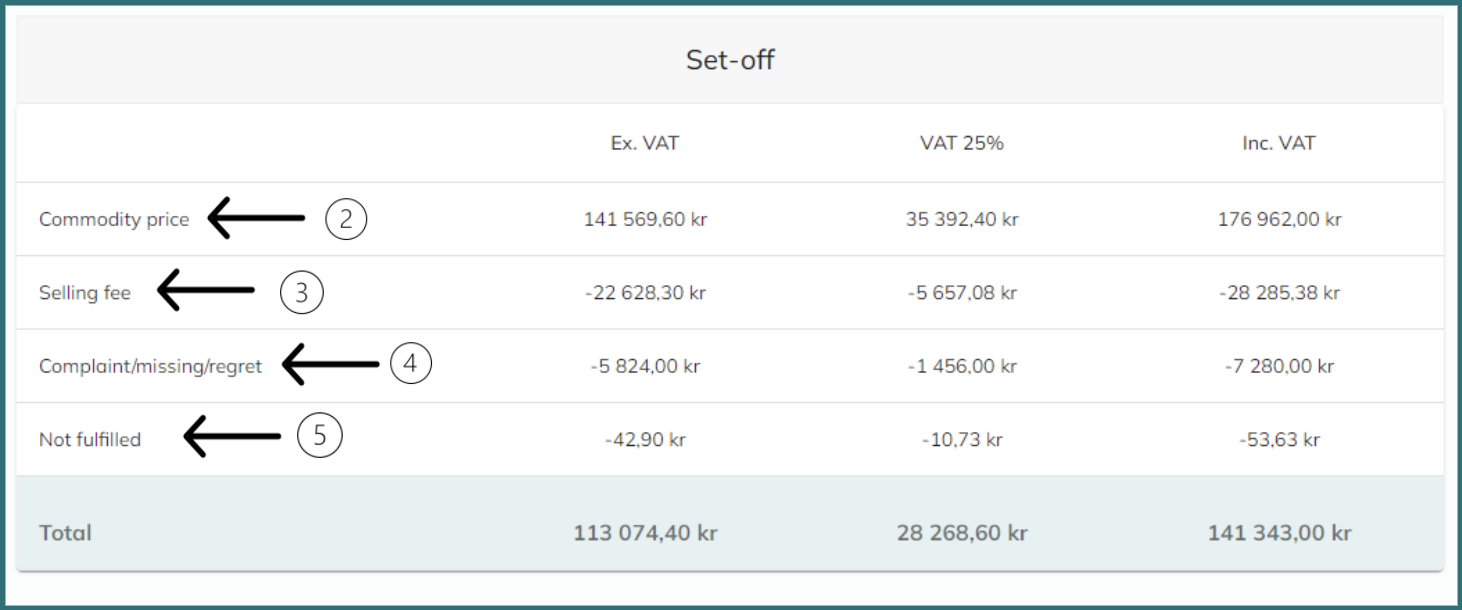This screenshot has height=610, width=1462.
Task: Click the arrow pointing at Selling fee
Action: pos(206,290)
